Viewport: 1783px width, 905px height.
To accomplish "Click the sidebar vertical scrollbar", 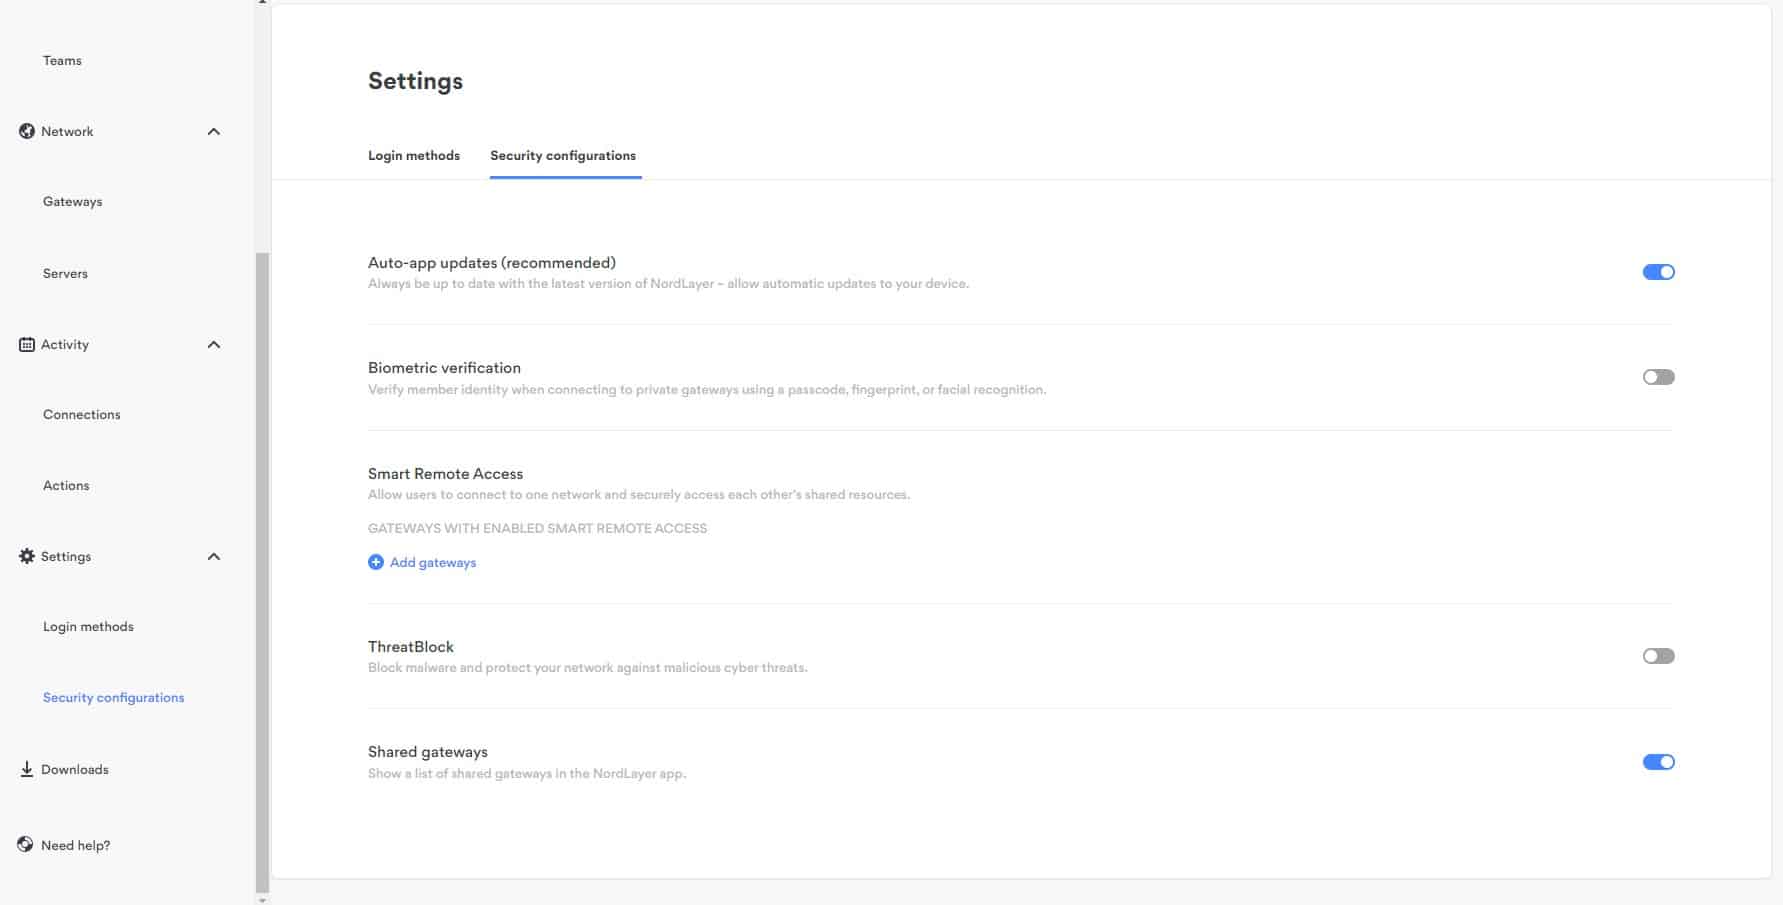I will [263, 570].
